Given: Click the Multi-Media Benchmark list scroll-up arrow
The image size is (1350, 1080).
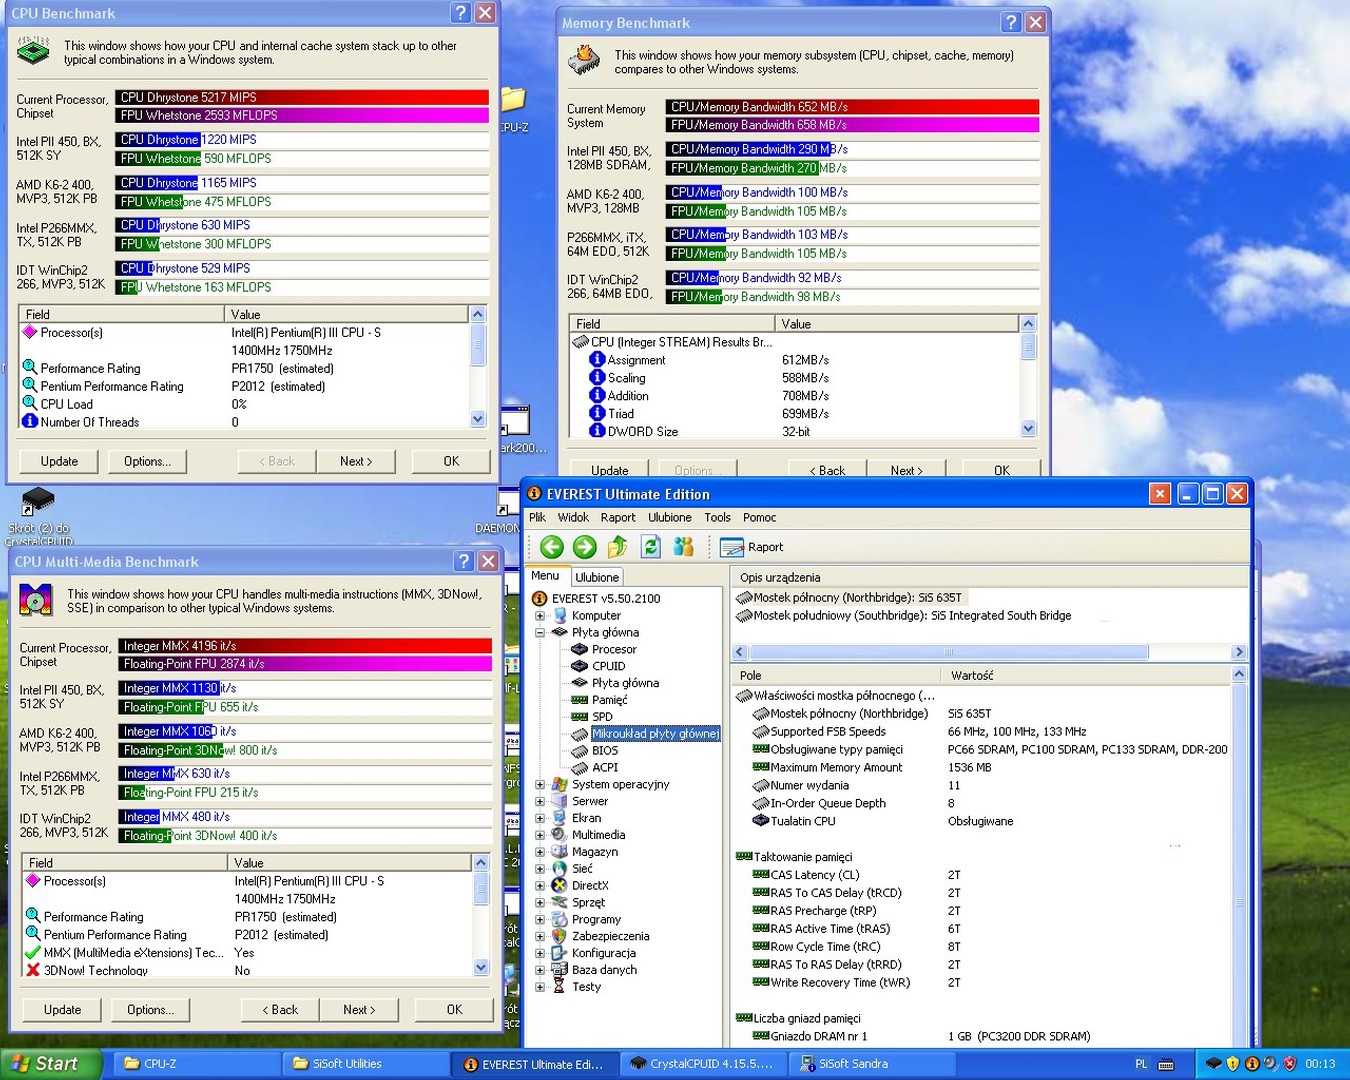Looking at the screenshot, I should tap(481, 862).
